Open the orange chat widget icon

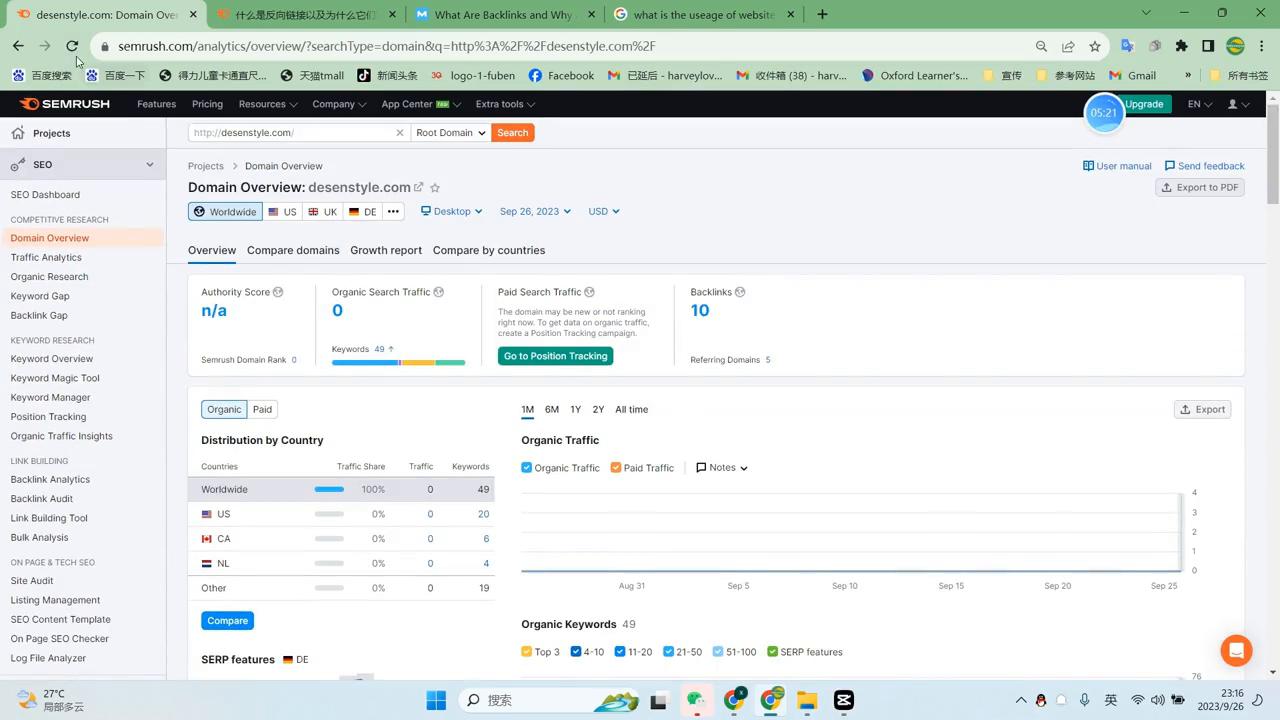point(1237,650)
